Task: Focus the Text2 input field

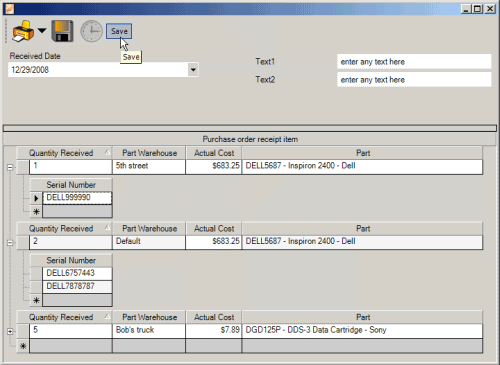Action: [x=414, y=80]
